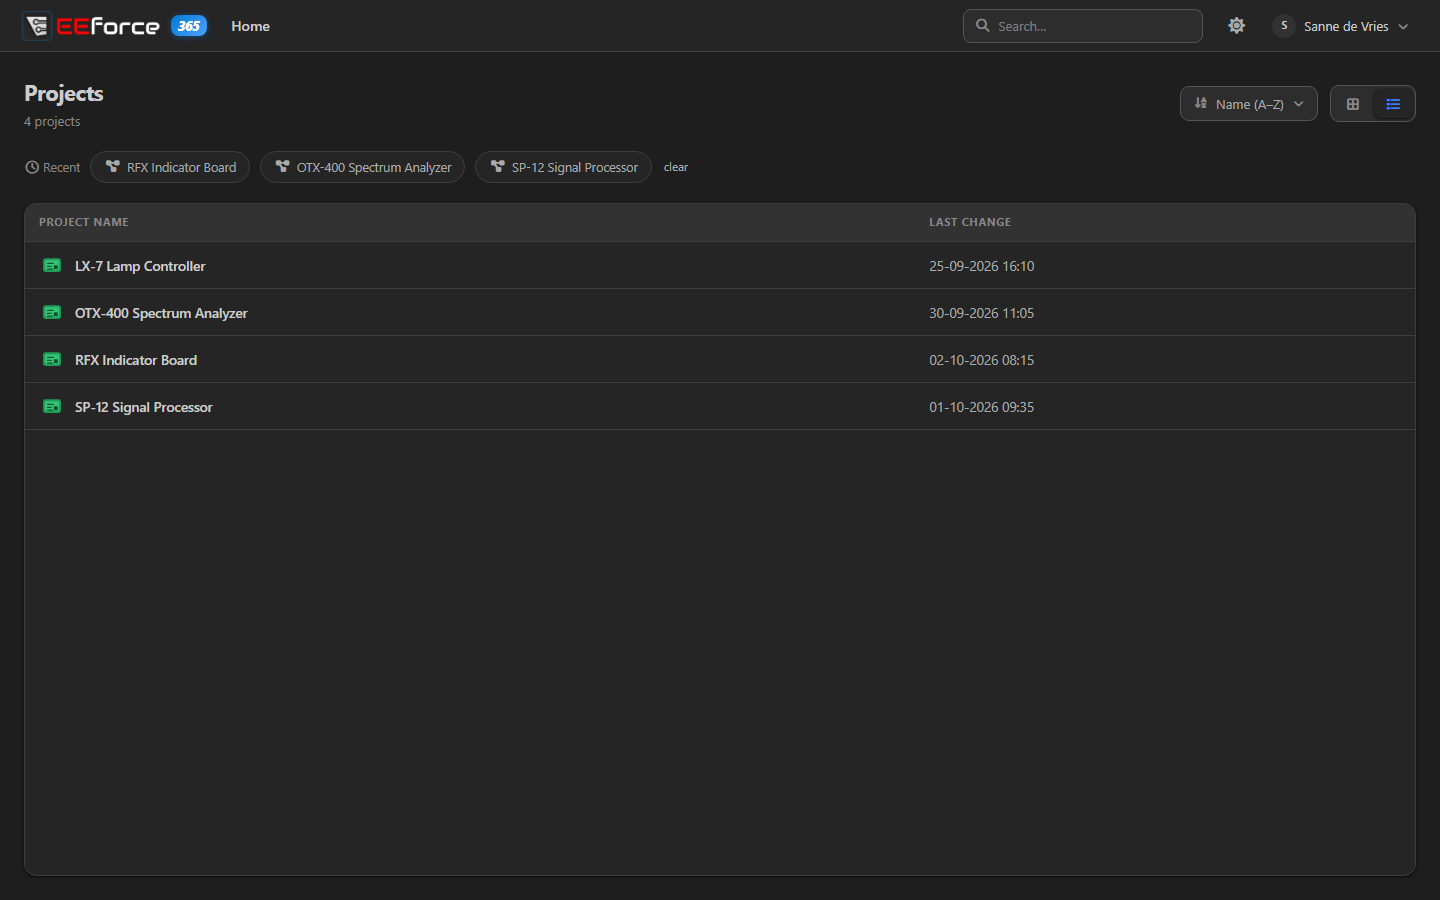
Task: Click the EEForce 365 logo
Action: point(115,26)
